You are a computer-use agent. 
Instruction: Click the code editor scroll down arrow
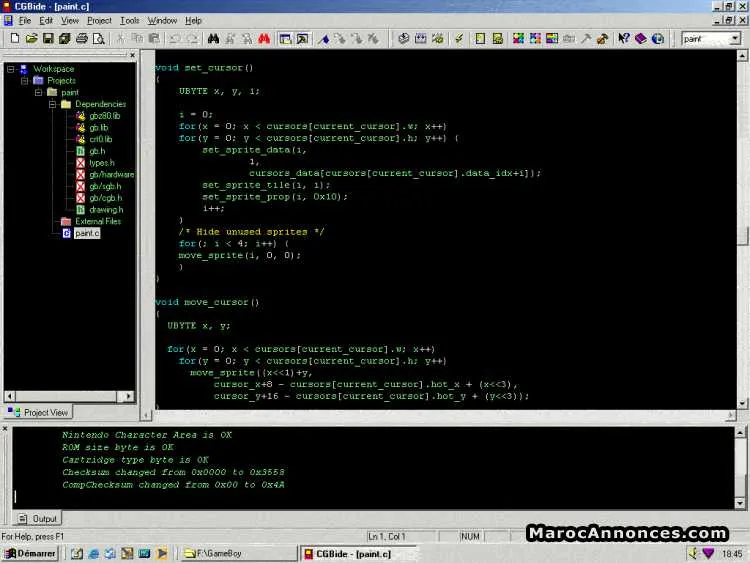[742, 403]
